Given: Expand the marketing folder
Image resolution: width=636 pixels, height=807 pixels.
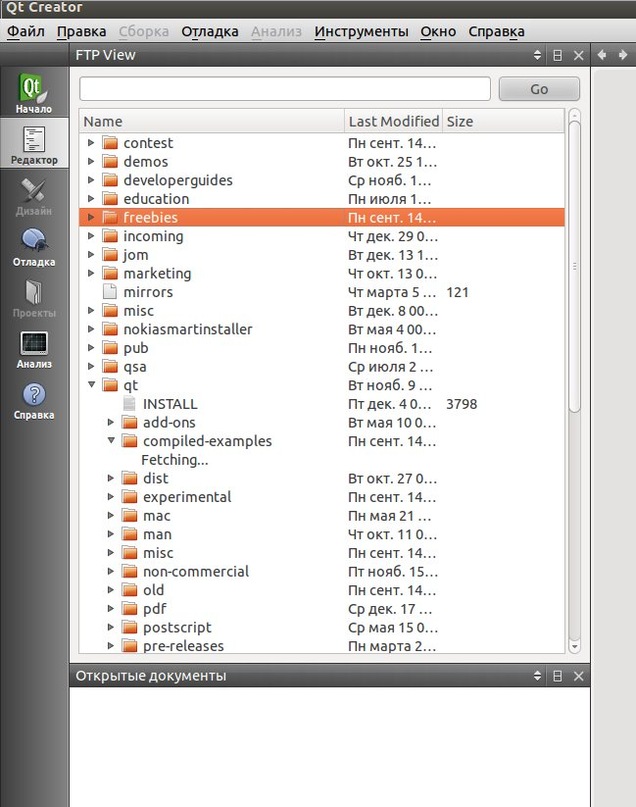Looking at the screenshot, I should pos(91,273).
